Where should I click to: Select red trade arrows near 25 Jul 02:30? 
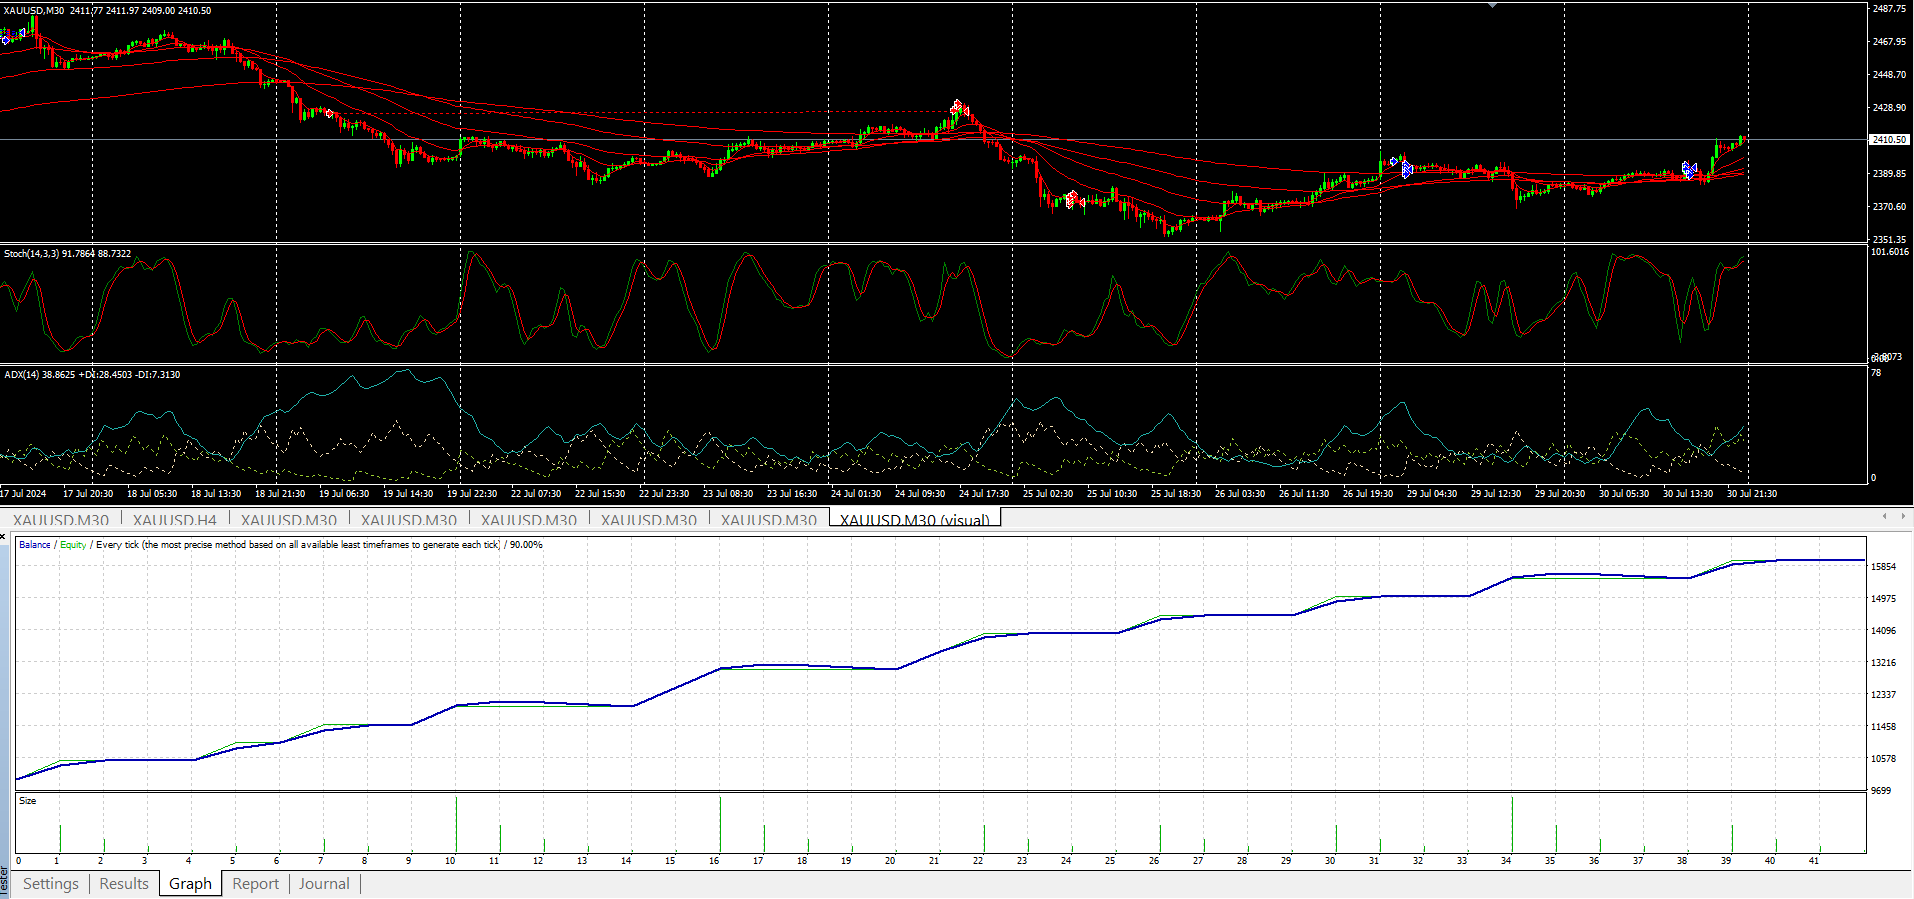click(x=1071, y=200)
